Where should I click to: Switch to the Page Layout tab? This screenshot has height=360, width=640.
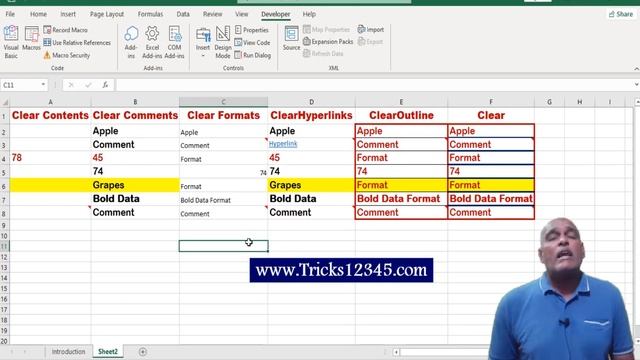(107, 14)
